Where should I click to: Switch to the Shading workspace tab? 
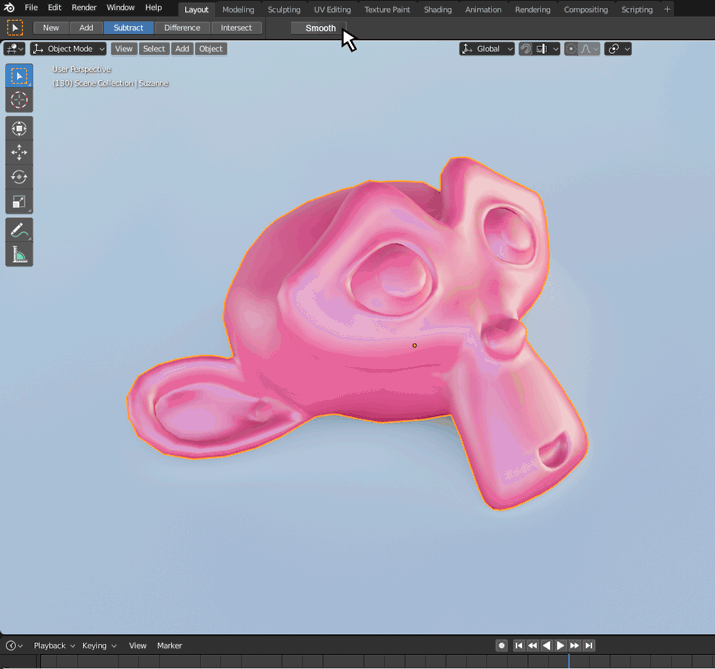click(438, 10)
